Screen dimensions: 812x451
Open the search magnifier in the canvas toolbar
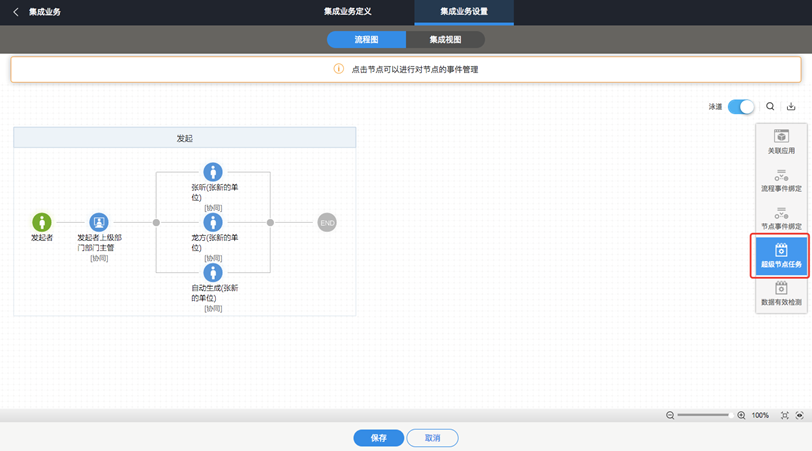(x=770, y=106)
